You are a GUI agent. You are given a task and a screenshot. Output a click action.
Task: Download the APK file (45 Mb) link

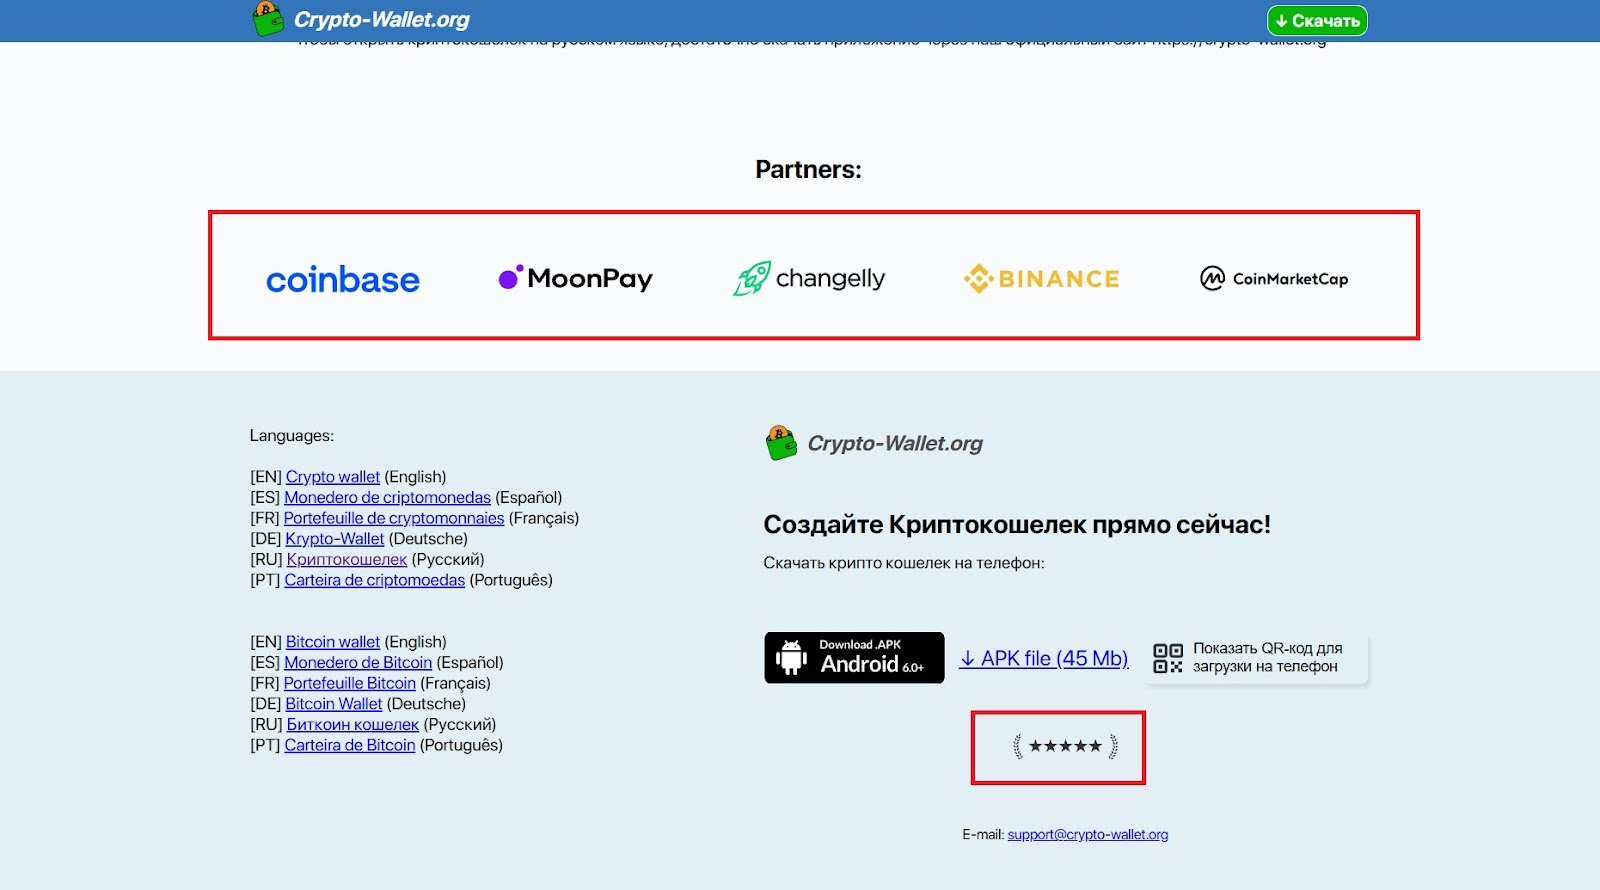pyautogui.click(x=1044, y=658)
